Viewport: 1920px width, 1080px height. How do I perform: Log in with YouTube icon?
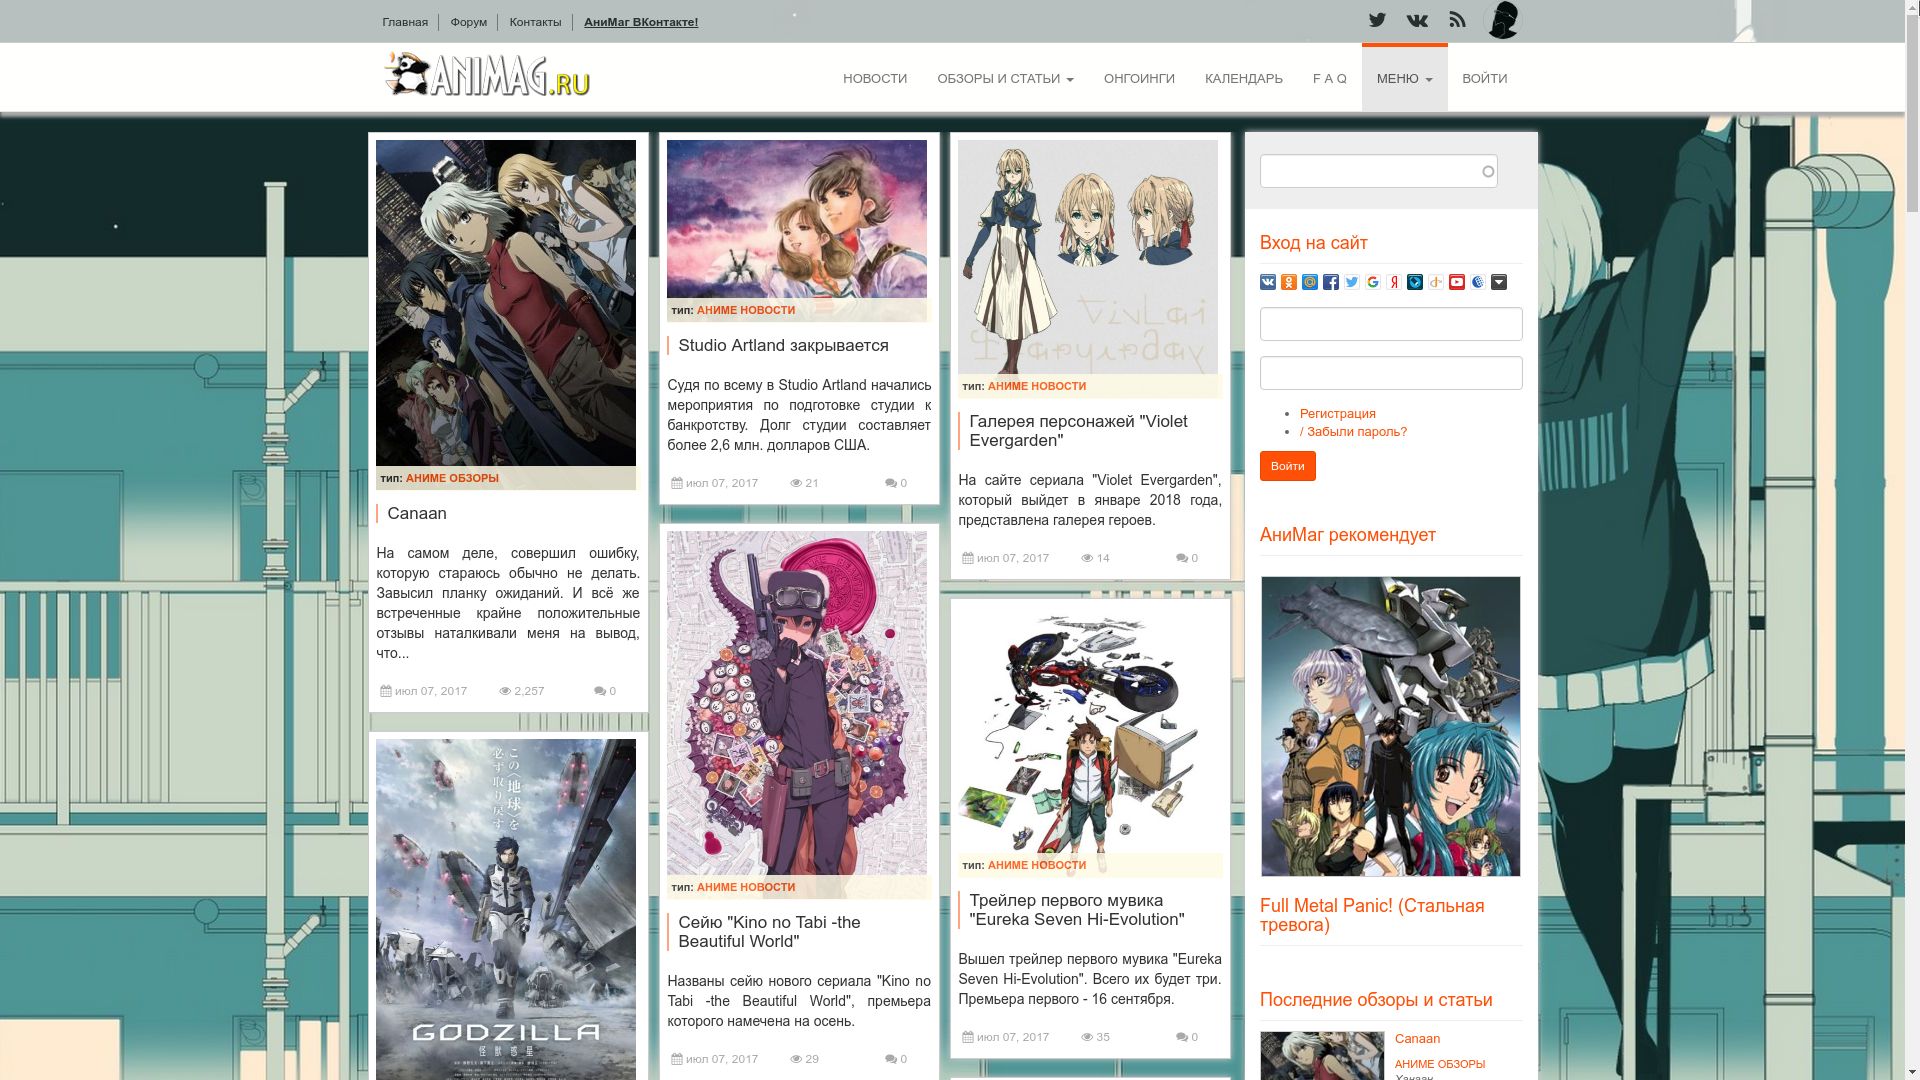[1457, 282]
